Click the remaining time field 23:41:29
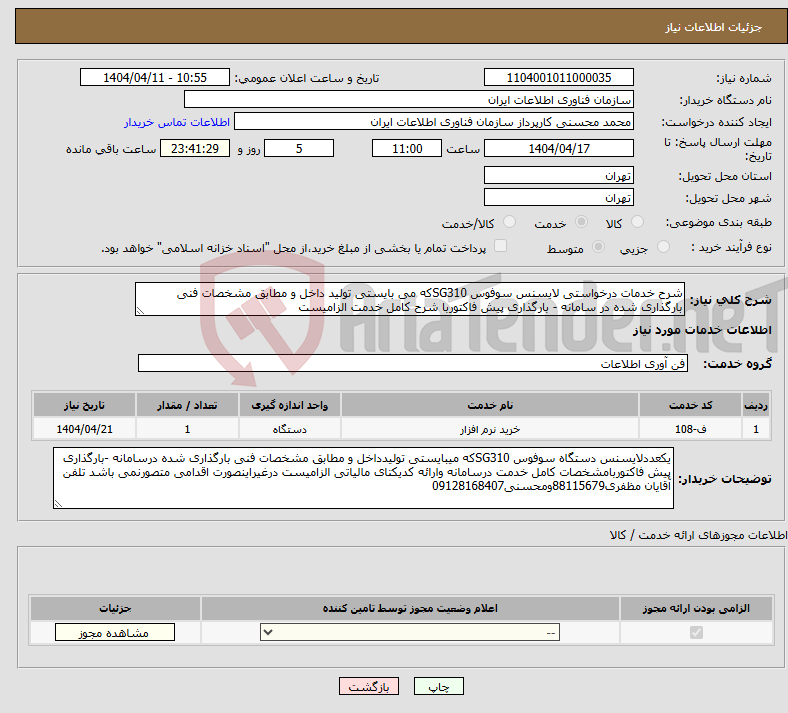 tap(195, 148)
